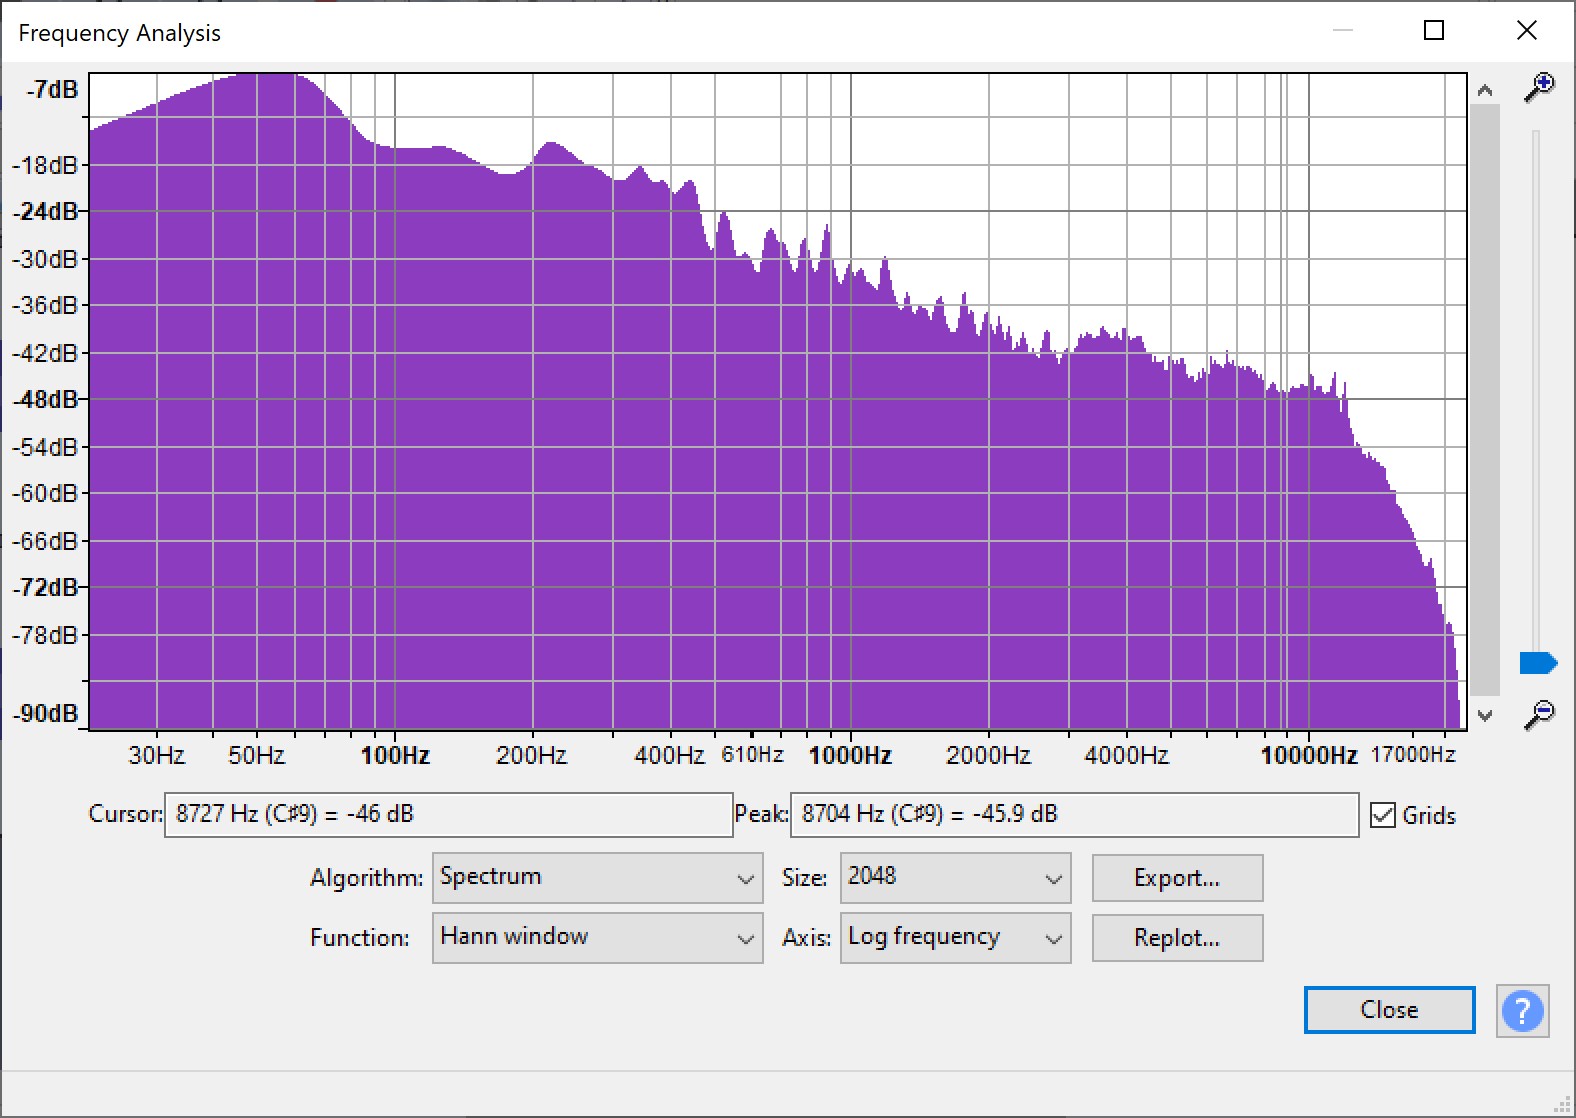The image size is (1576, 1118).
Task: Click the -36dB vertical axis label
Action: coord(45,305)
